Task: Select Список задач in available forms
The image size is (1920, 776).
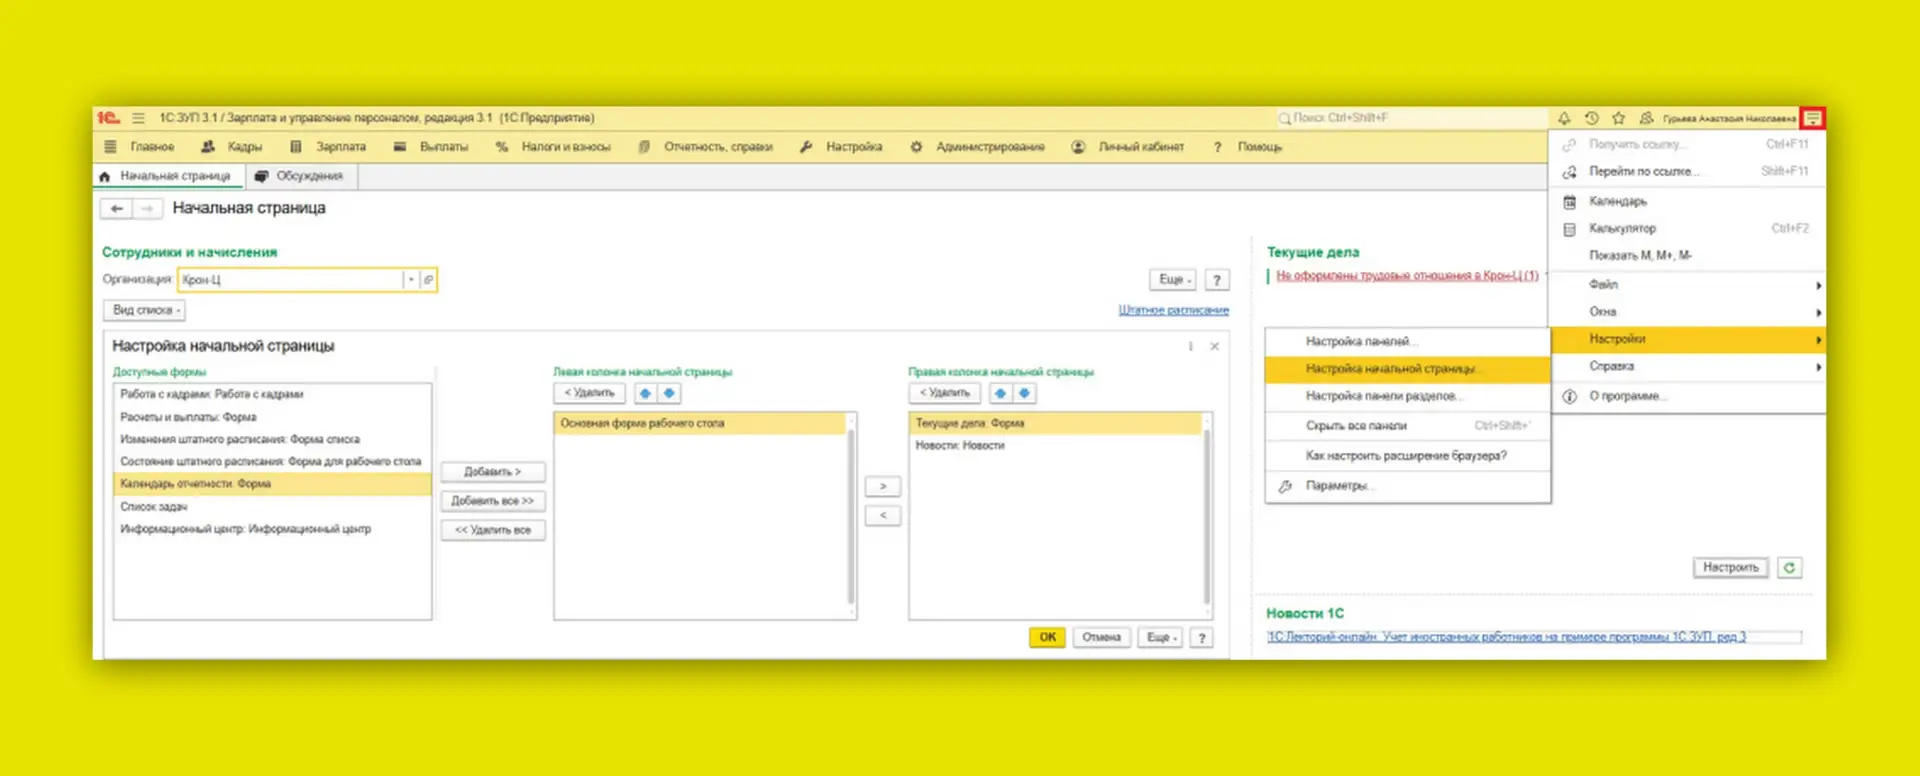Action: 272,507
